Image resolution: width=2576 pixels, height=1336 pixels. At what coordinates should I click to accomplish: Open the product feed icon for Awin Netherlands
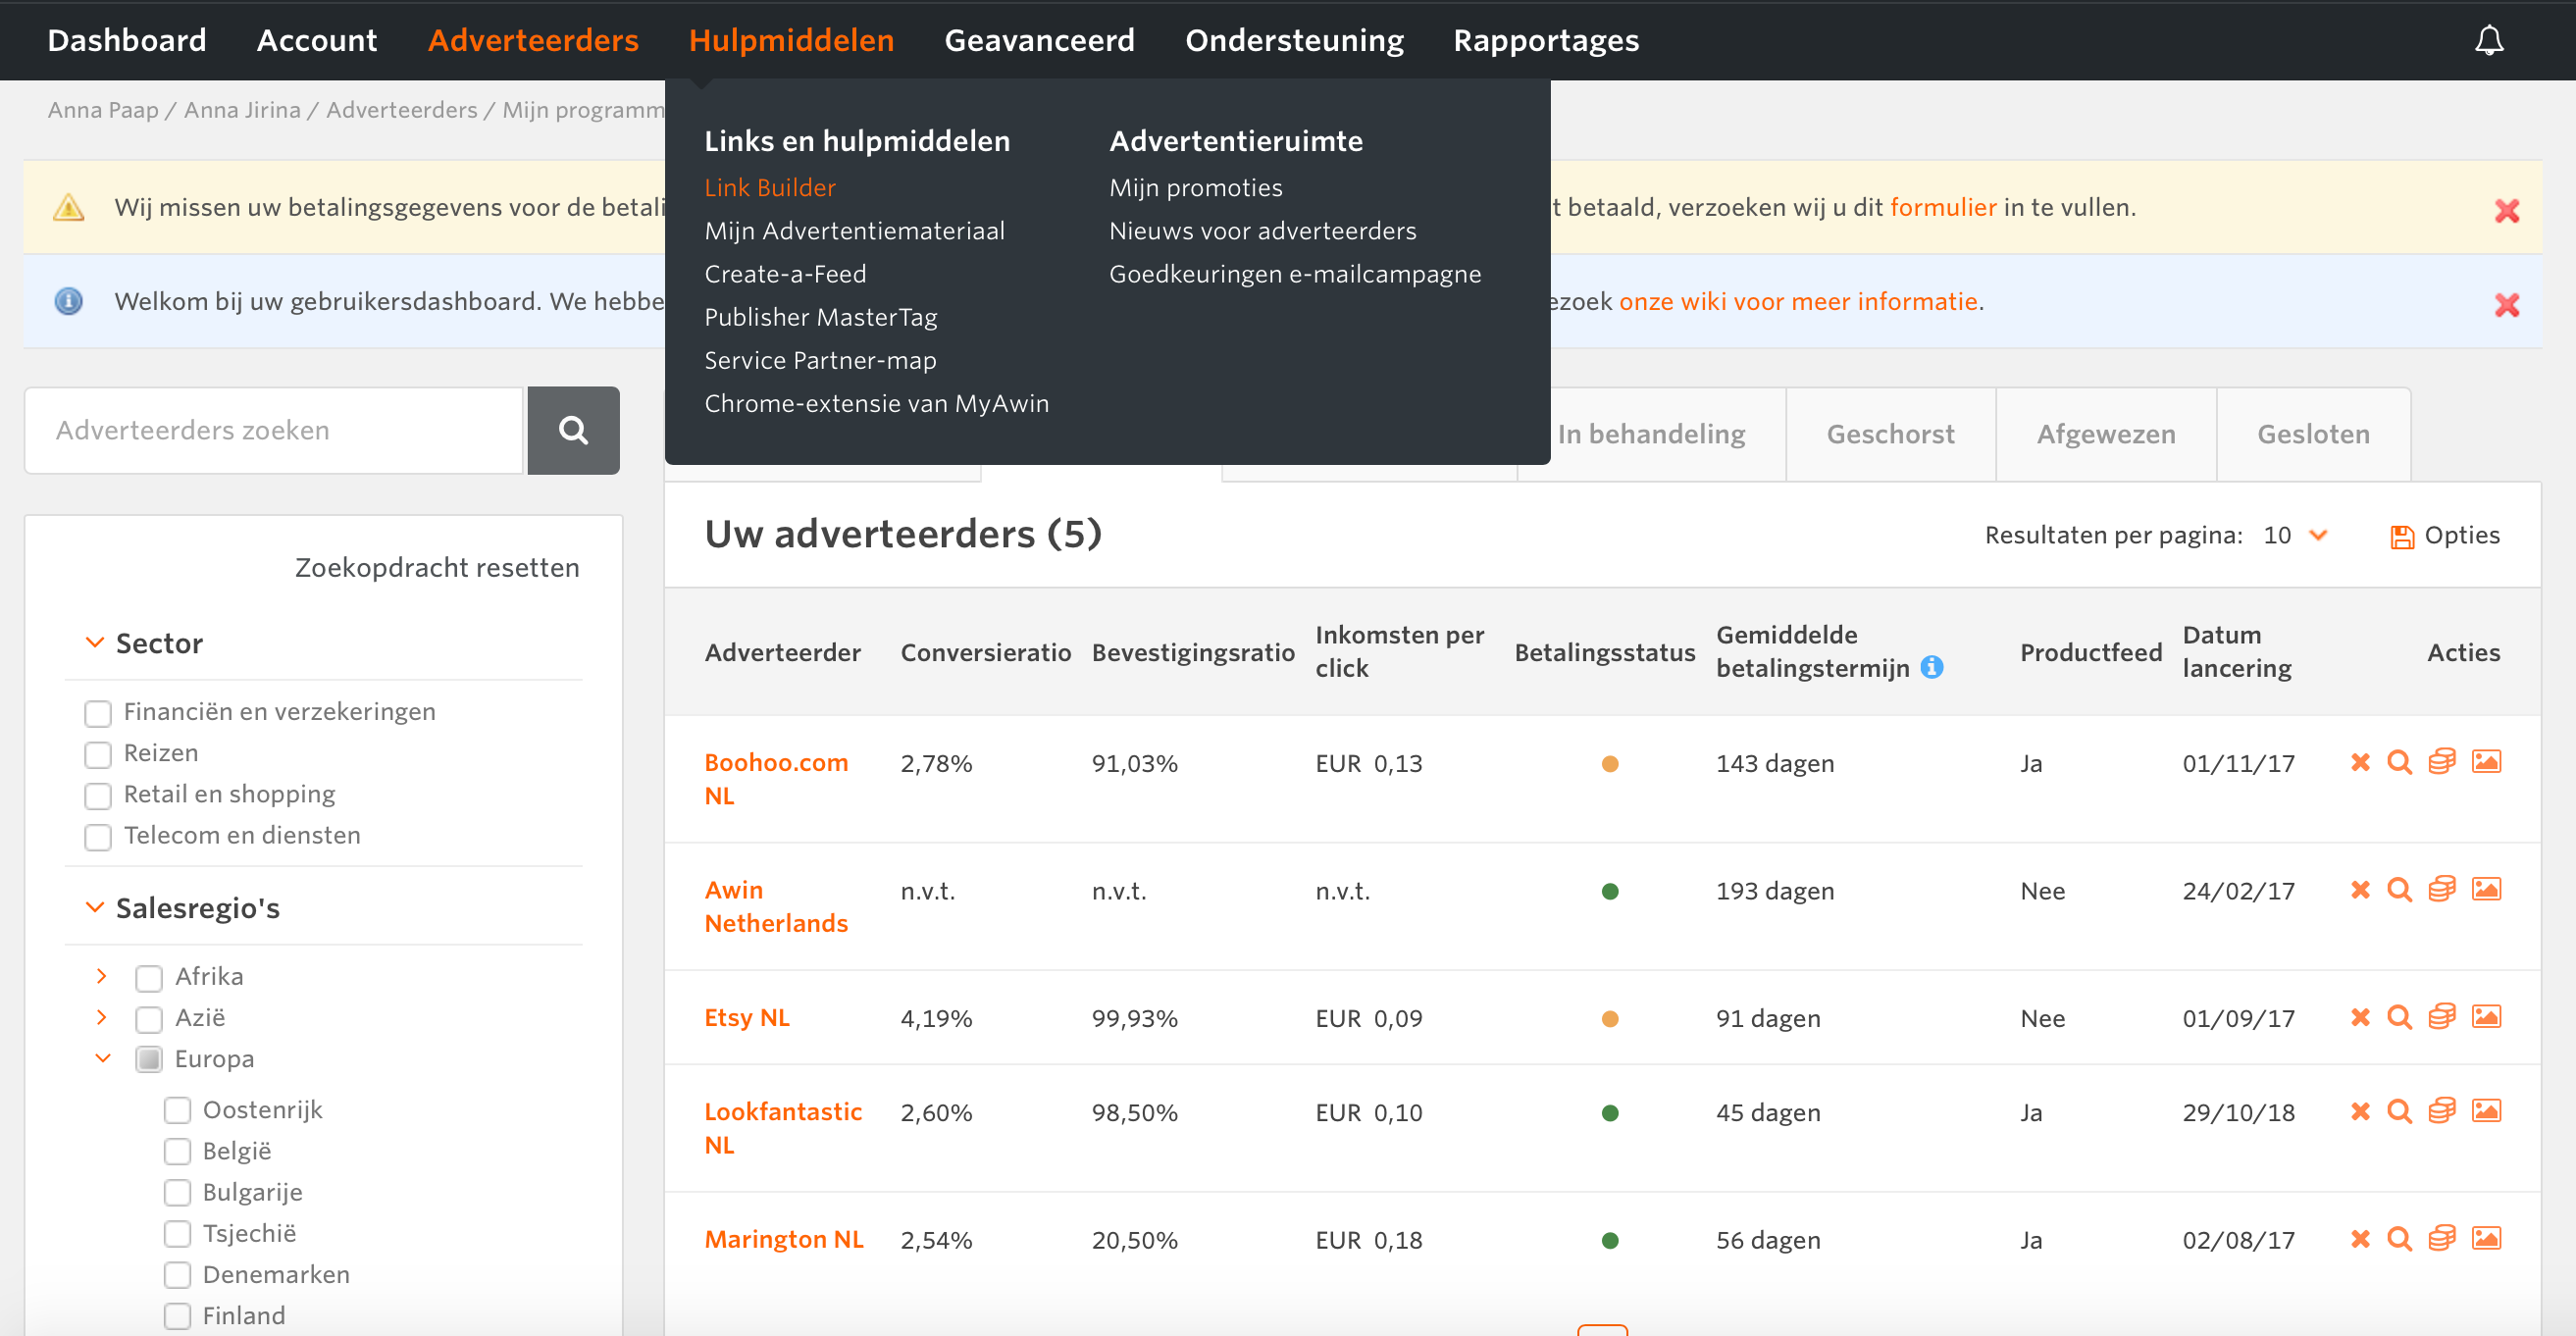click(2442, 889)
